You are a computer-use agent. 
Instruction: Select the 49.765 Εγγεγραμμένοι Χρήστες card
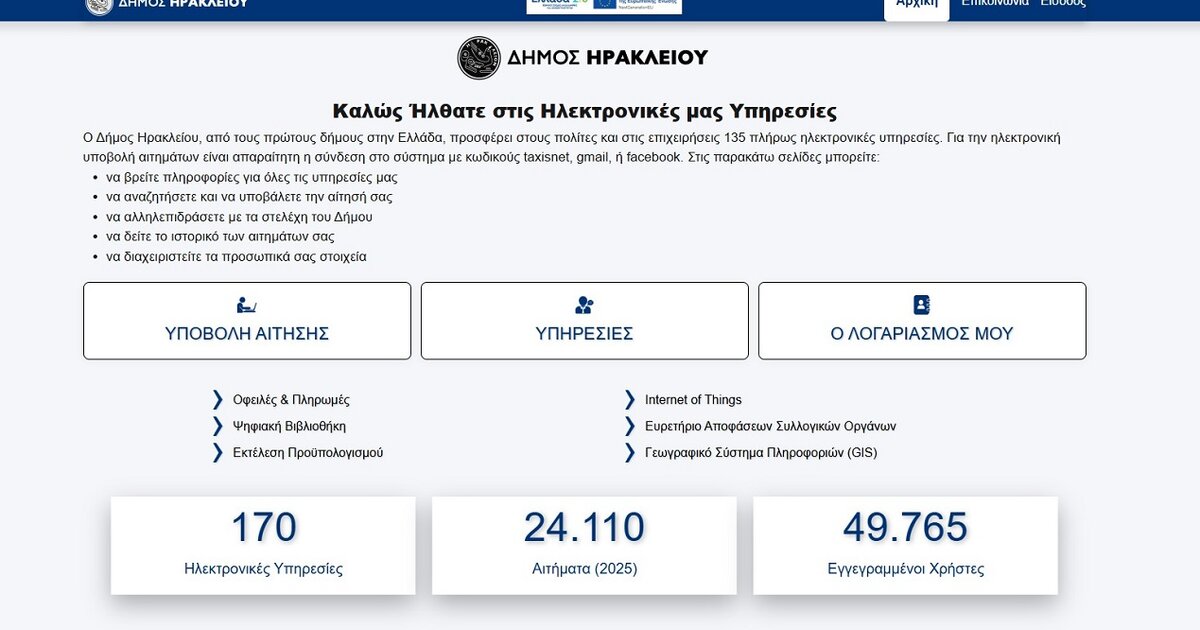pyautogui.click(x=905, y=545)
